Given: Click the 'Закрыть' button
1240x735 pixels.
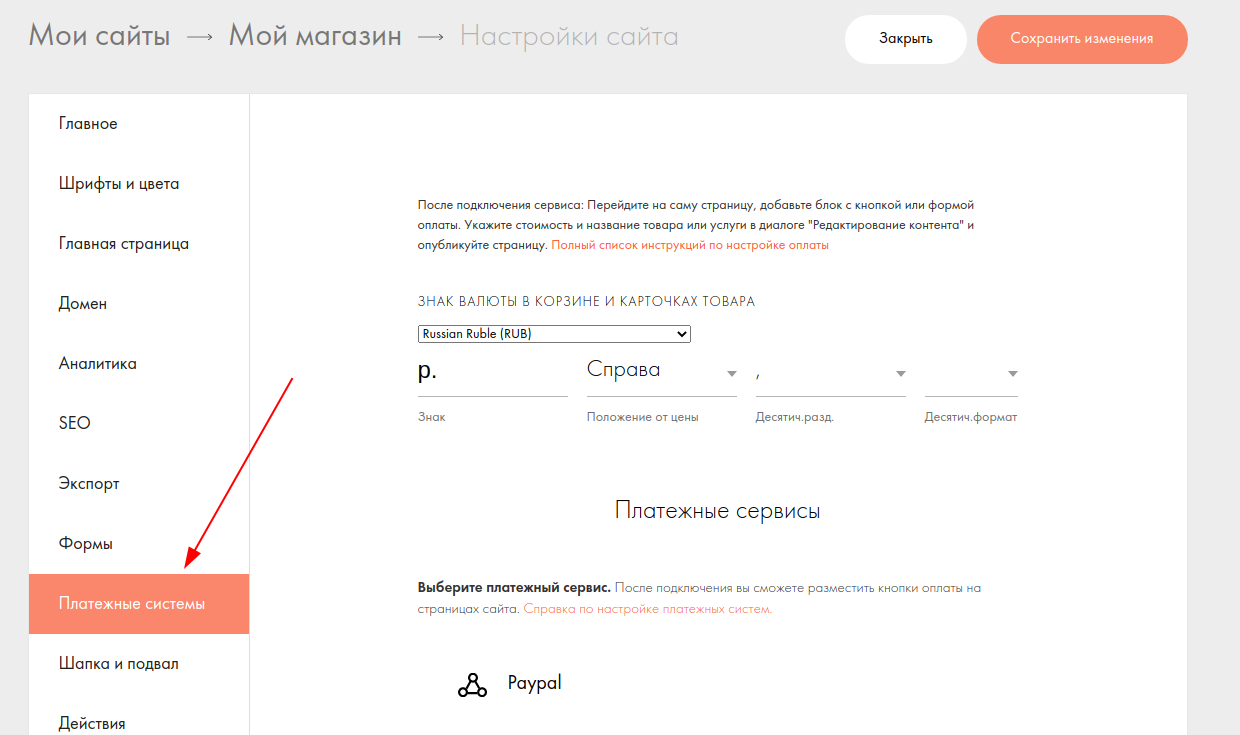Looking at the screenshot, I should [905, 39].
